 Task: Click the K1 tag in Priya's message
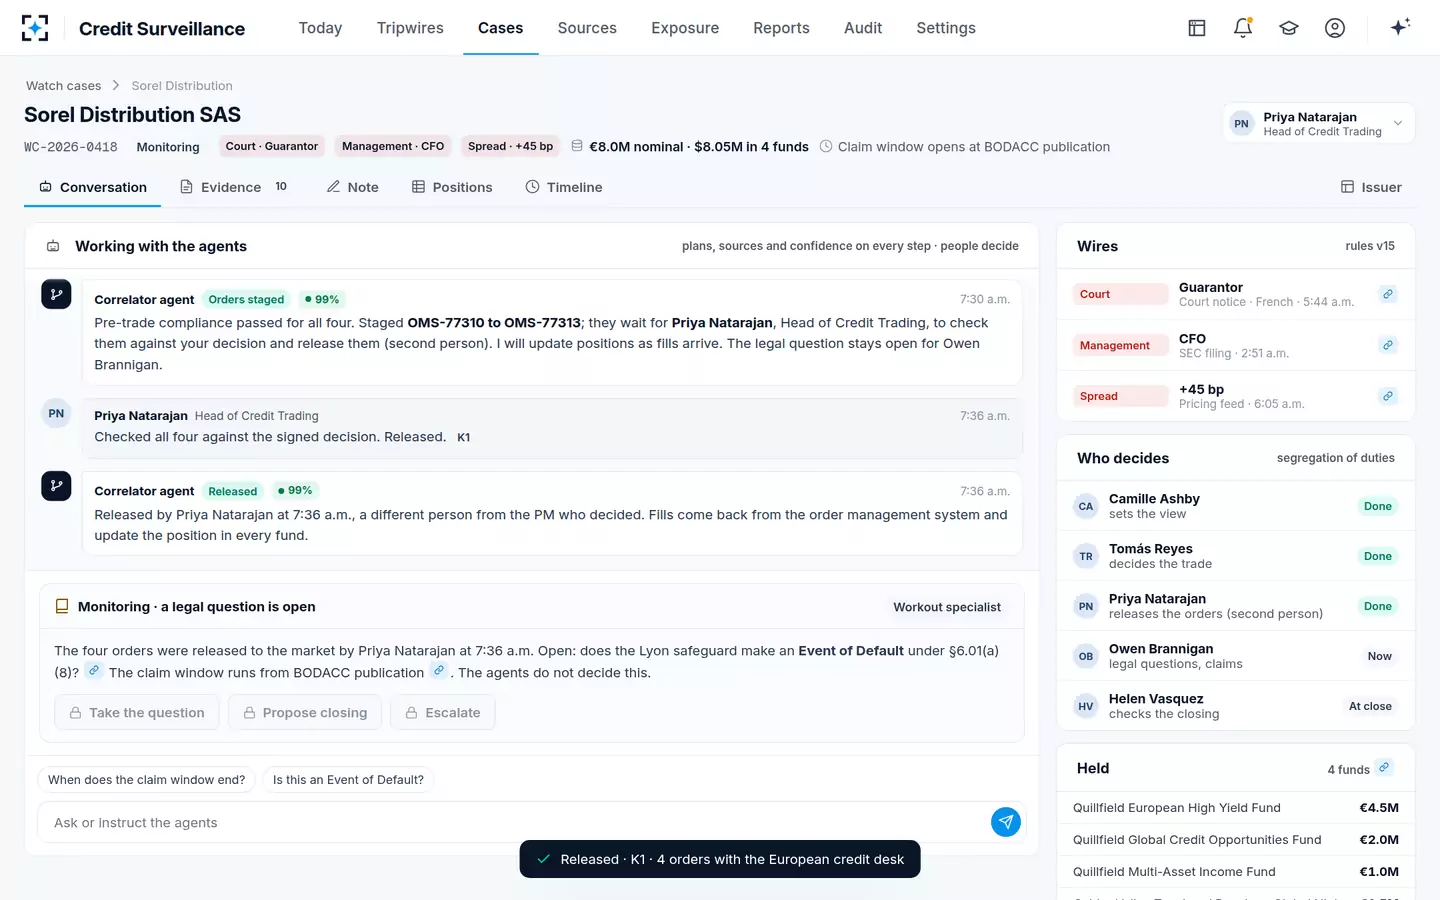click(464, 437)
